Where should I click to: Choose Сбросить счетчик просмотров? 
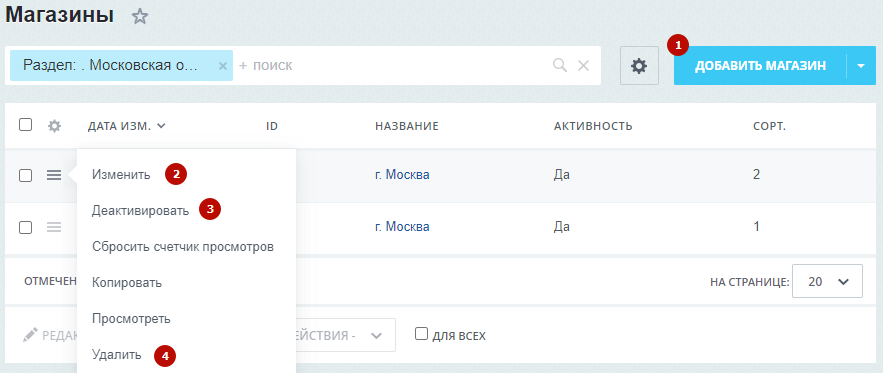183,247
